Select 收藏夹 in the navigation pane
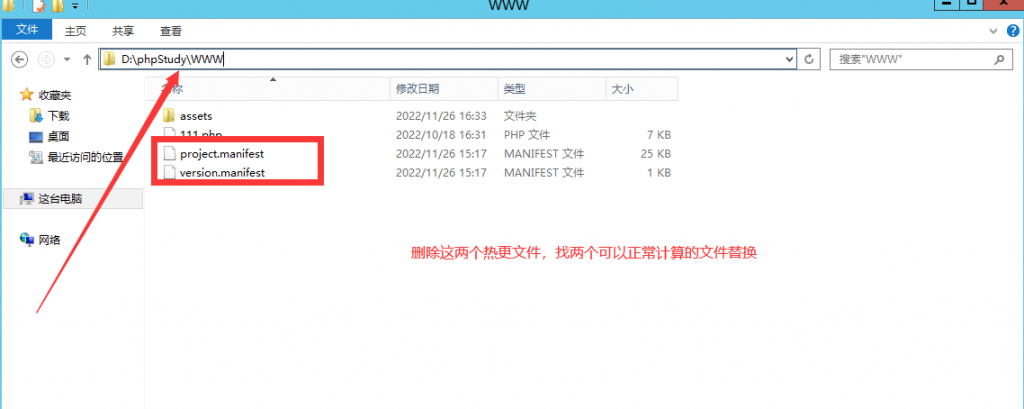 [55, 95]
